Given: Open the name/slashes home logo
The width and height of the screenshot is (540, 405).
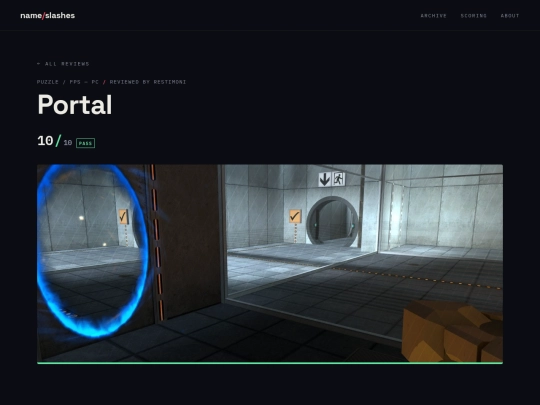Looking at the screenshot, I should click(48, 15).
